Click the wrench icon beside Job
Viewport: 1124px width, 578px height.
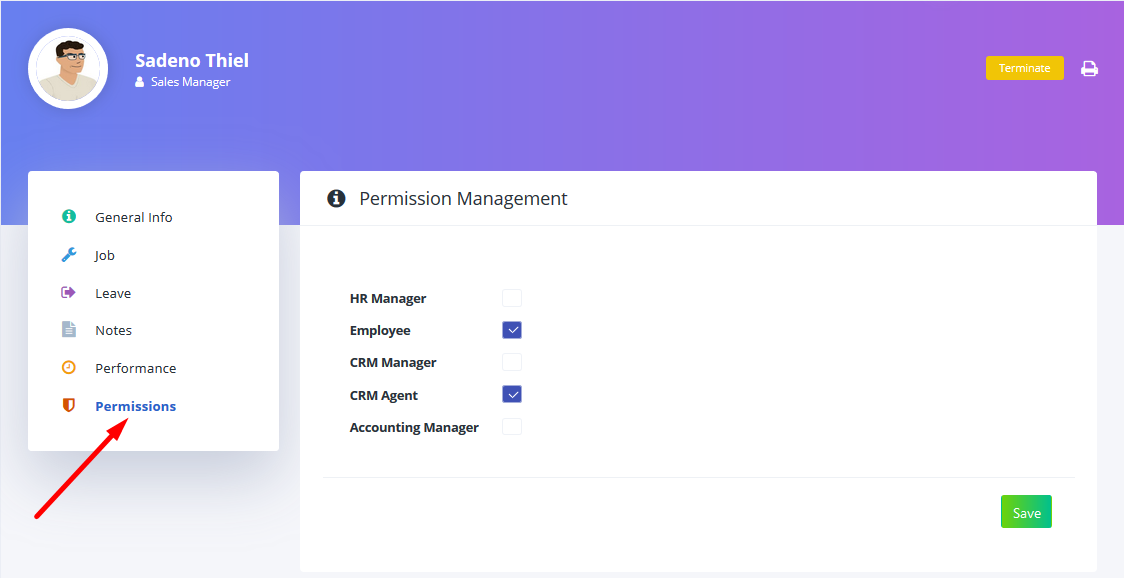69,255
